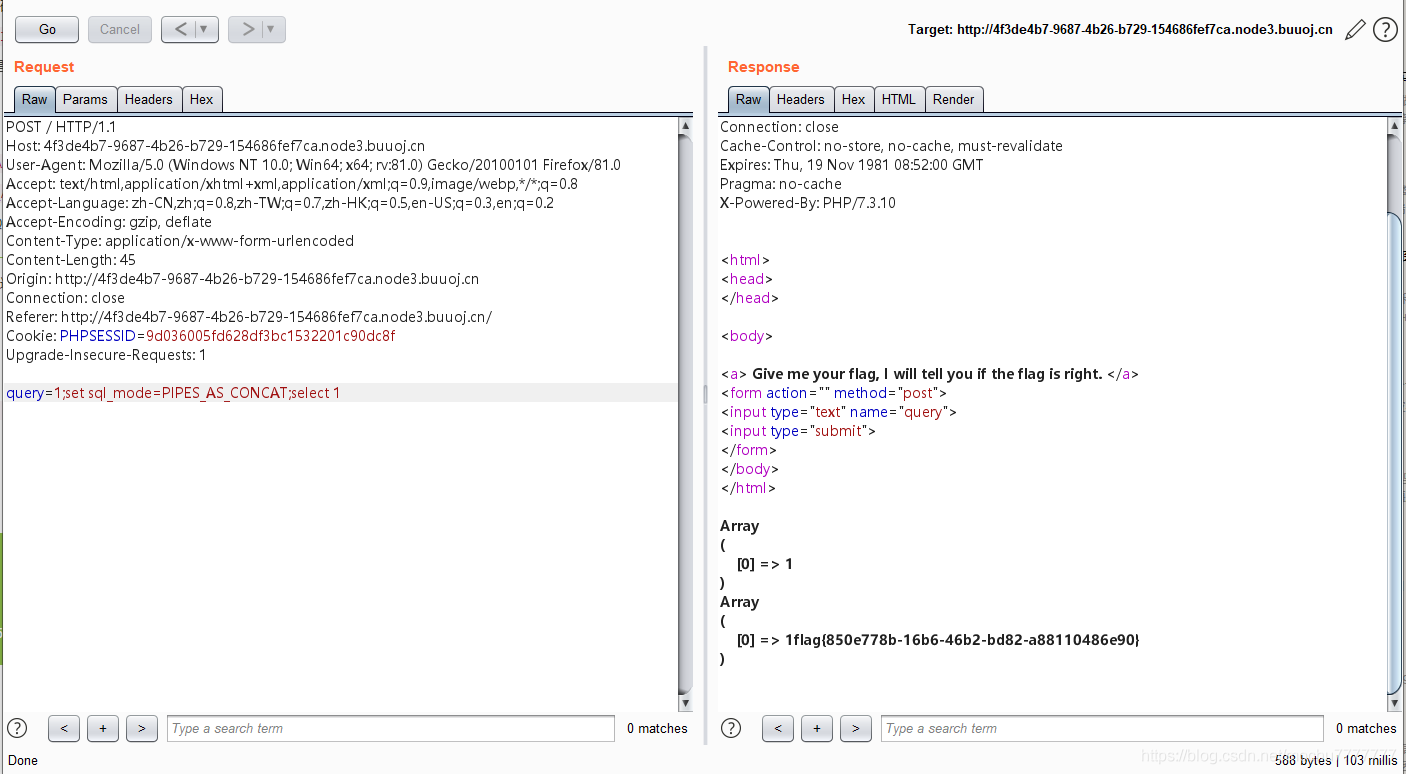Click the POST / HTTP/1.1 request line

(x=61, y=127)
